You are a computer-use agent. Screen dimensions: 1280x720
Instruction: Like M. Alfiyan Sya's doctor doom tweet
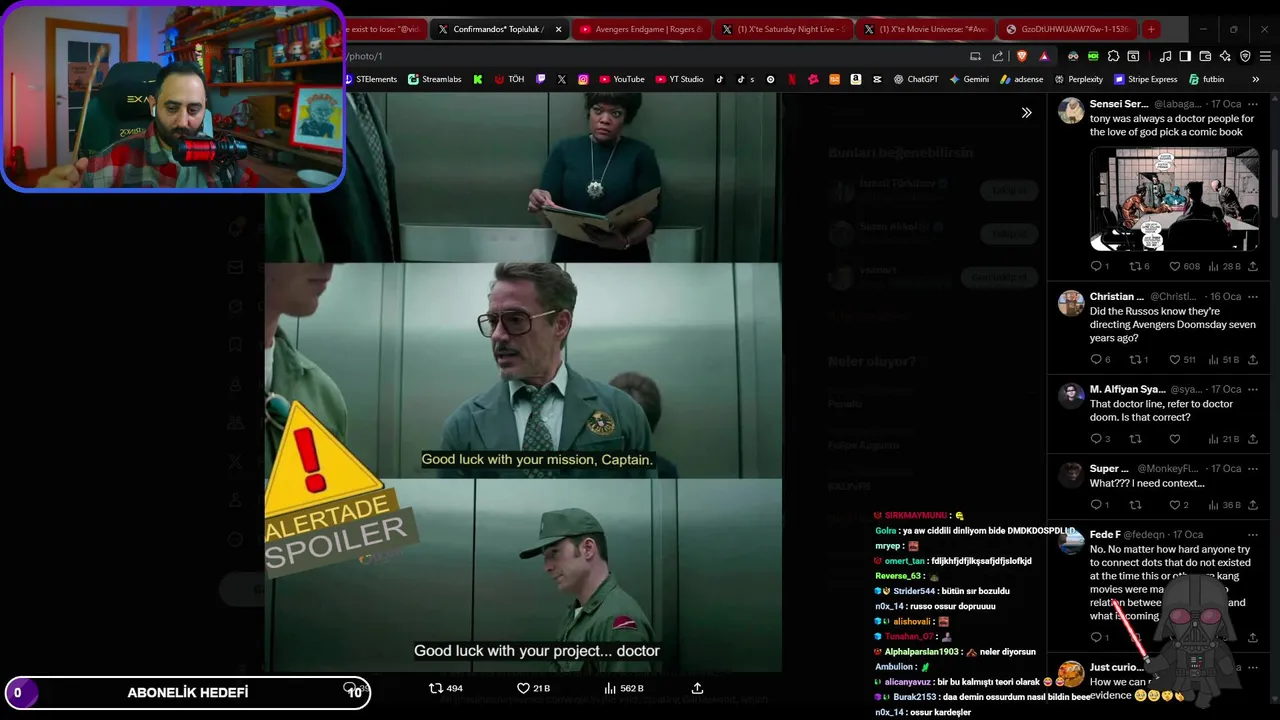pyautogui.click(x=1175, y=439)
